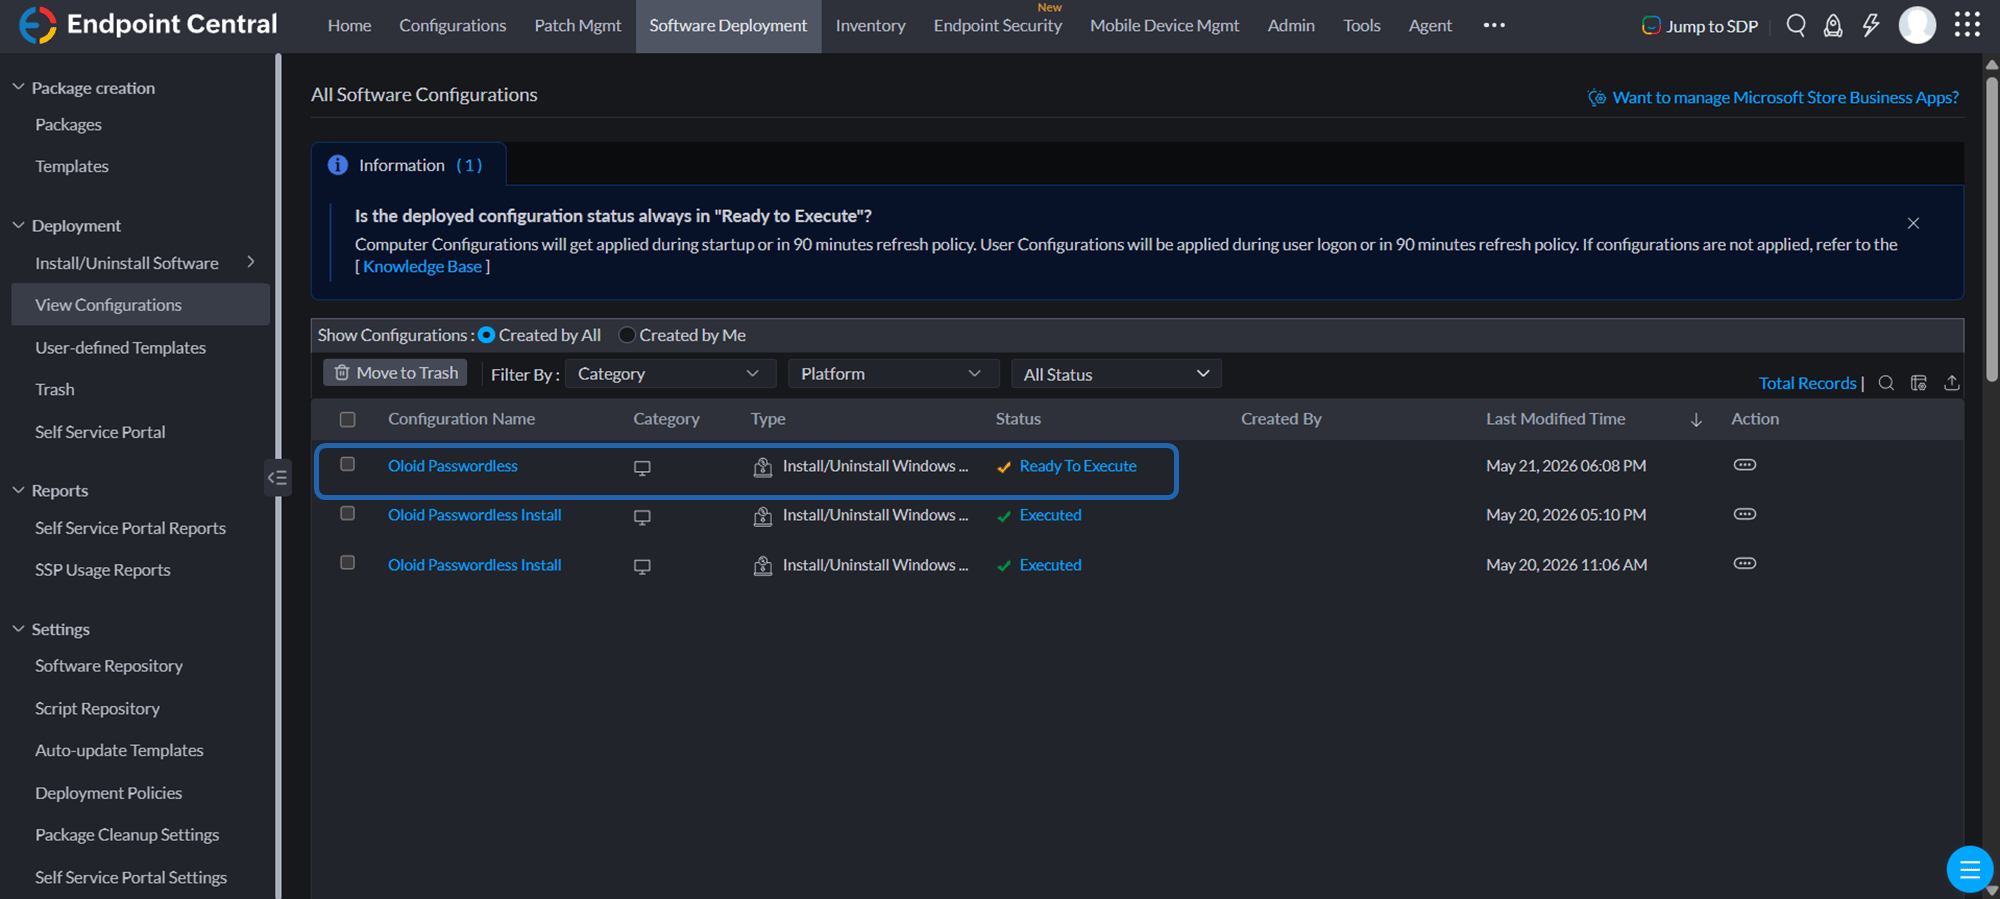Open action menu for May 20 11:06 AM row
The image size is (2000, 899).
coord(1745,564)
